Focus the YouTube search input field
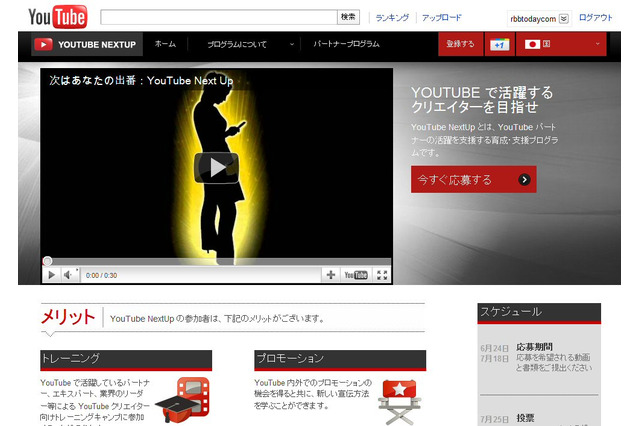This screenshot has width=640, height=426. click(x=219, y=17)
